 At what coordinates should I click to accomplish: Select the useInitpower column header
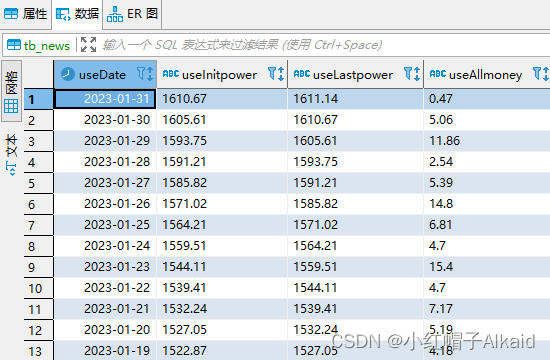[222, 74]
